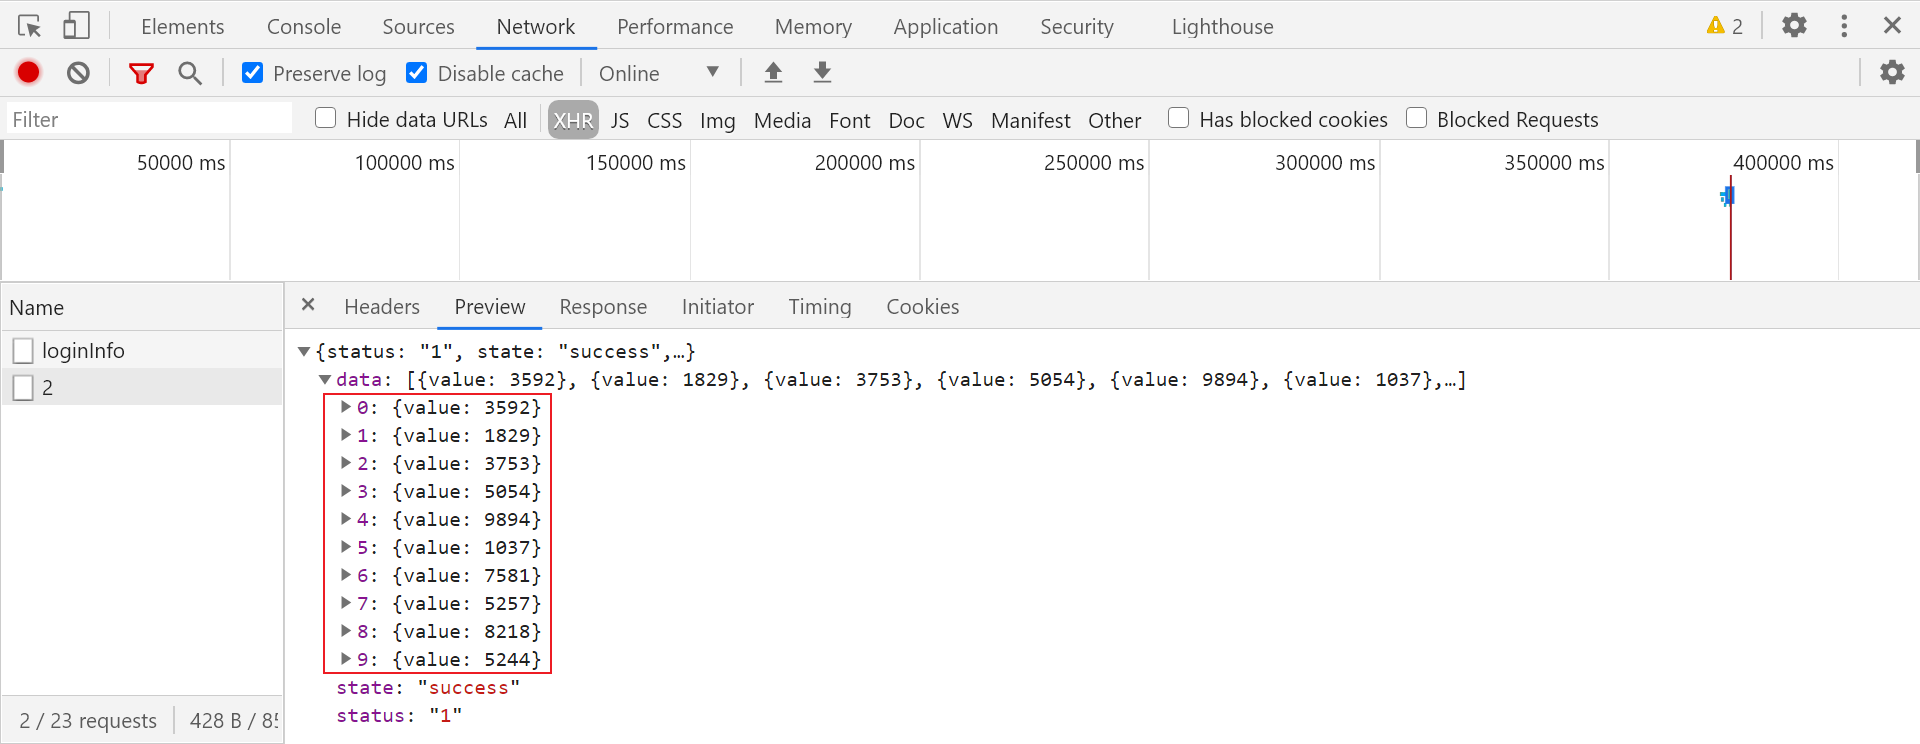1920x744 pixels.
Task: Expand item 0 with value 3592
Action: [x=346, y=407]
